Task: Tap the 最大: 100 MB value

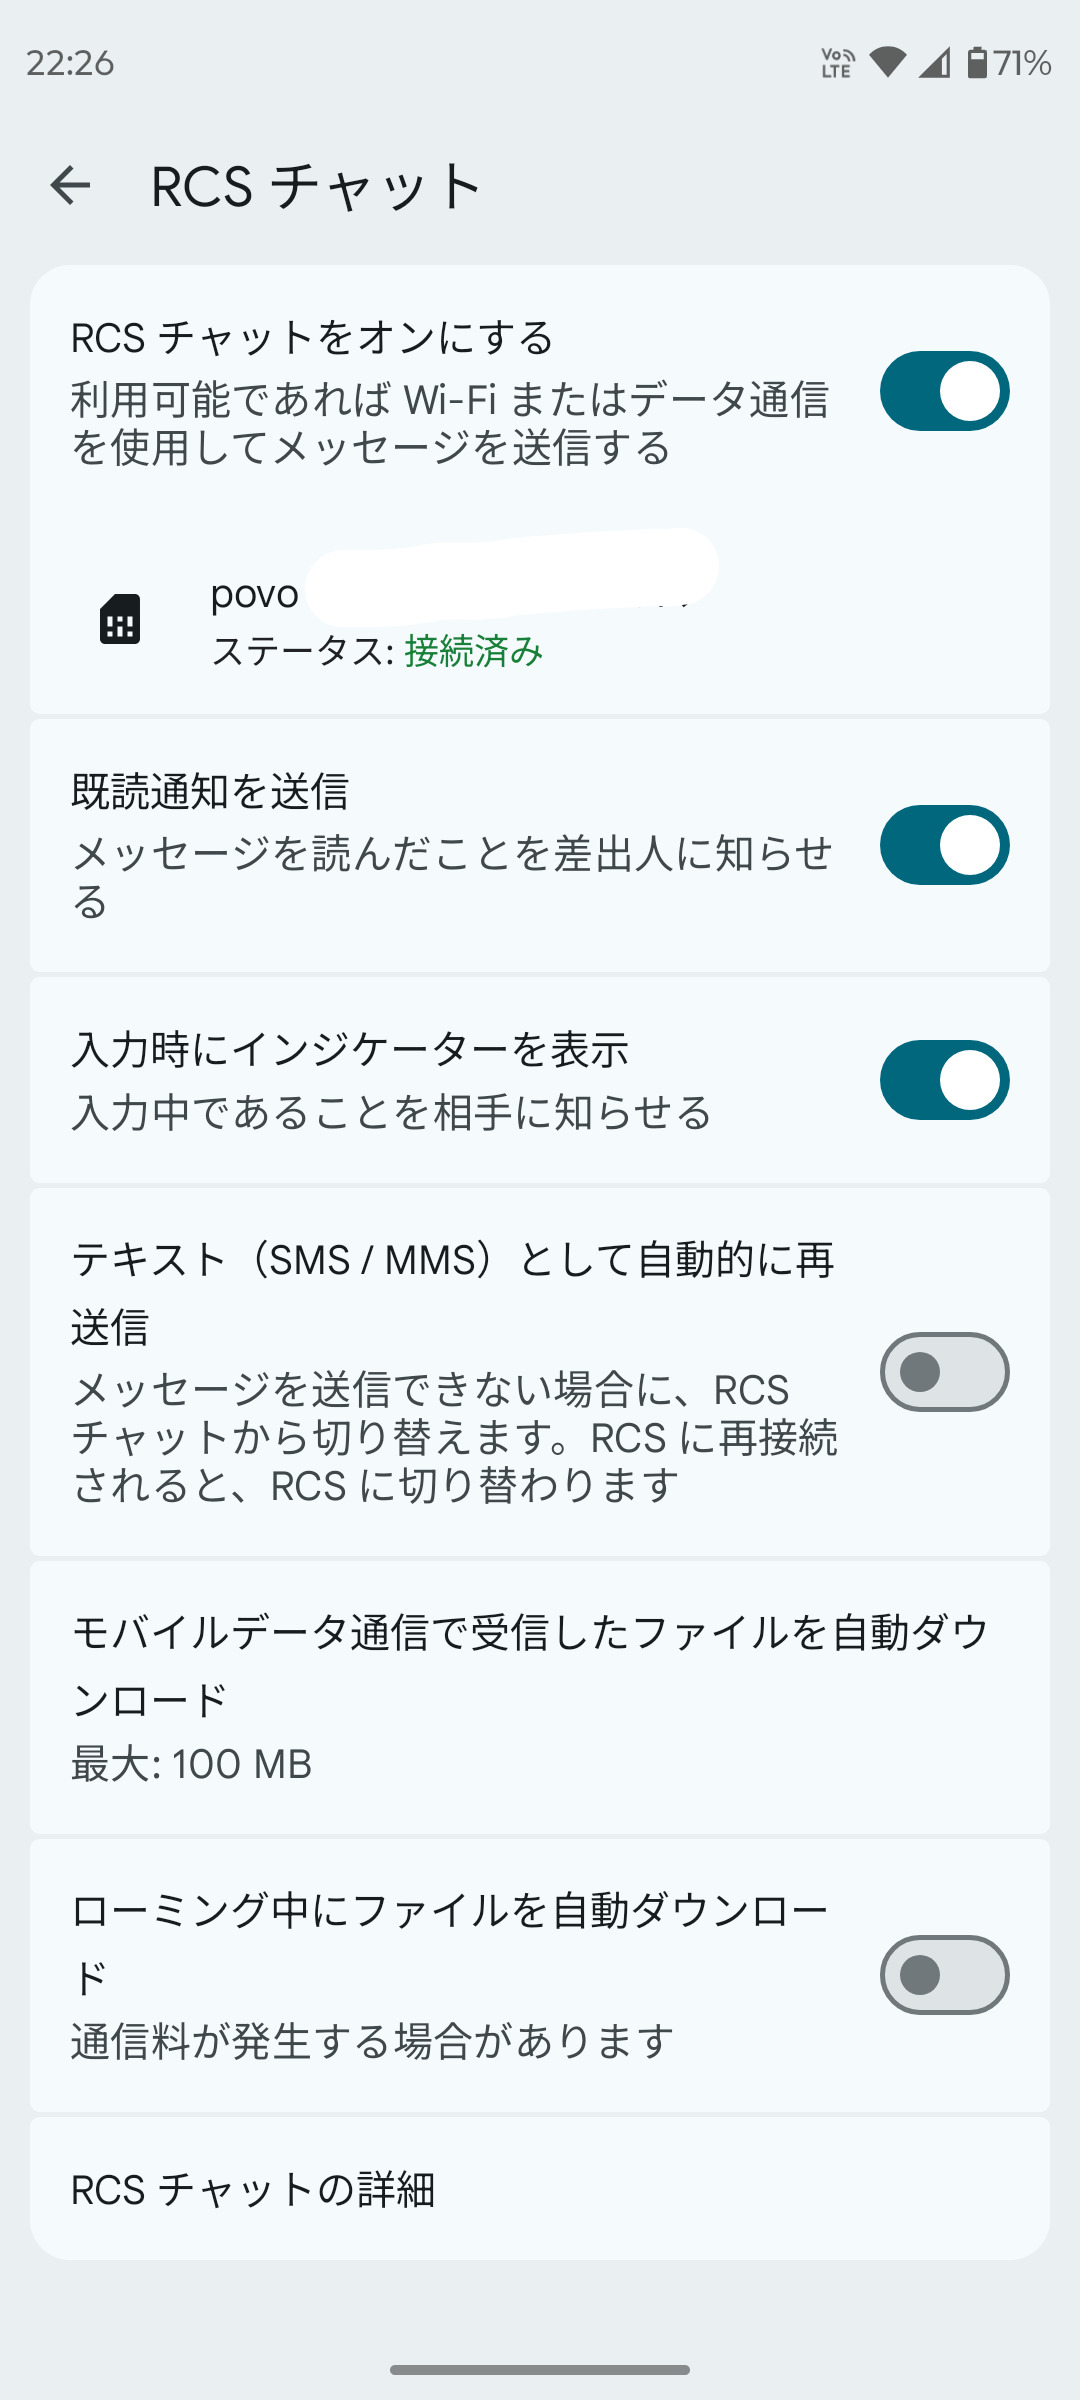Action: coord(192,1764)
